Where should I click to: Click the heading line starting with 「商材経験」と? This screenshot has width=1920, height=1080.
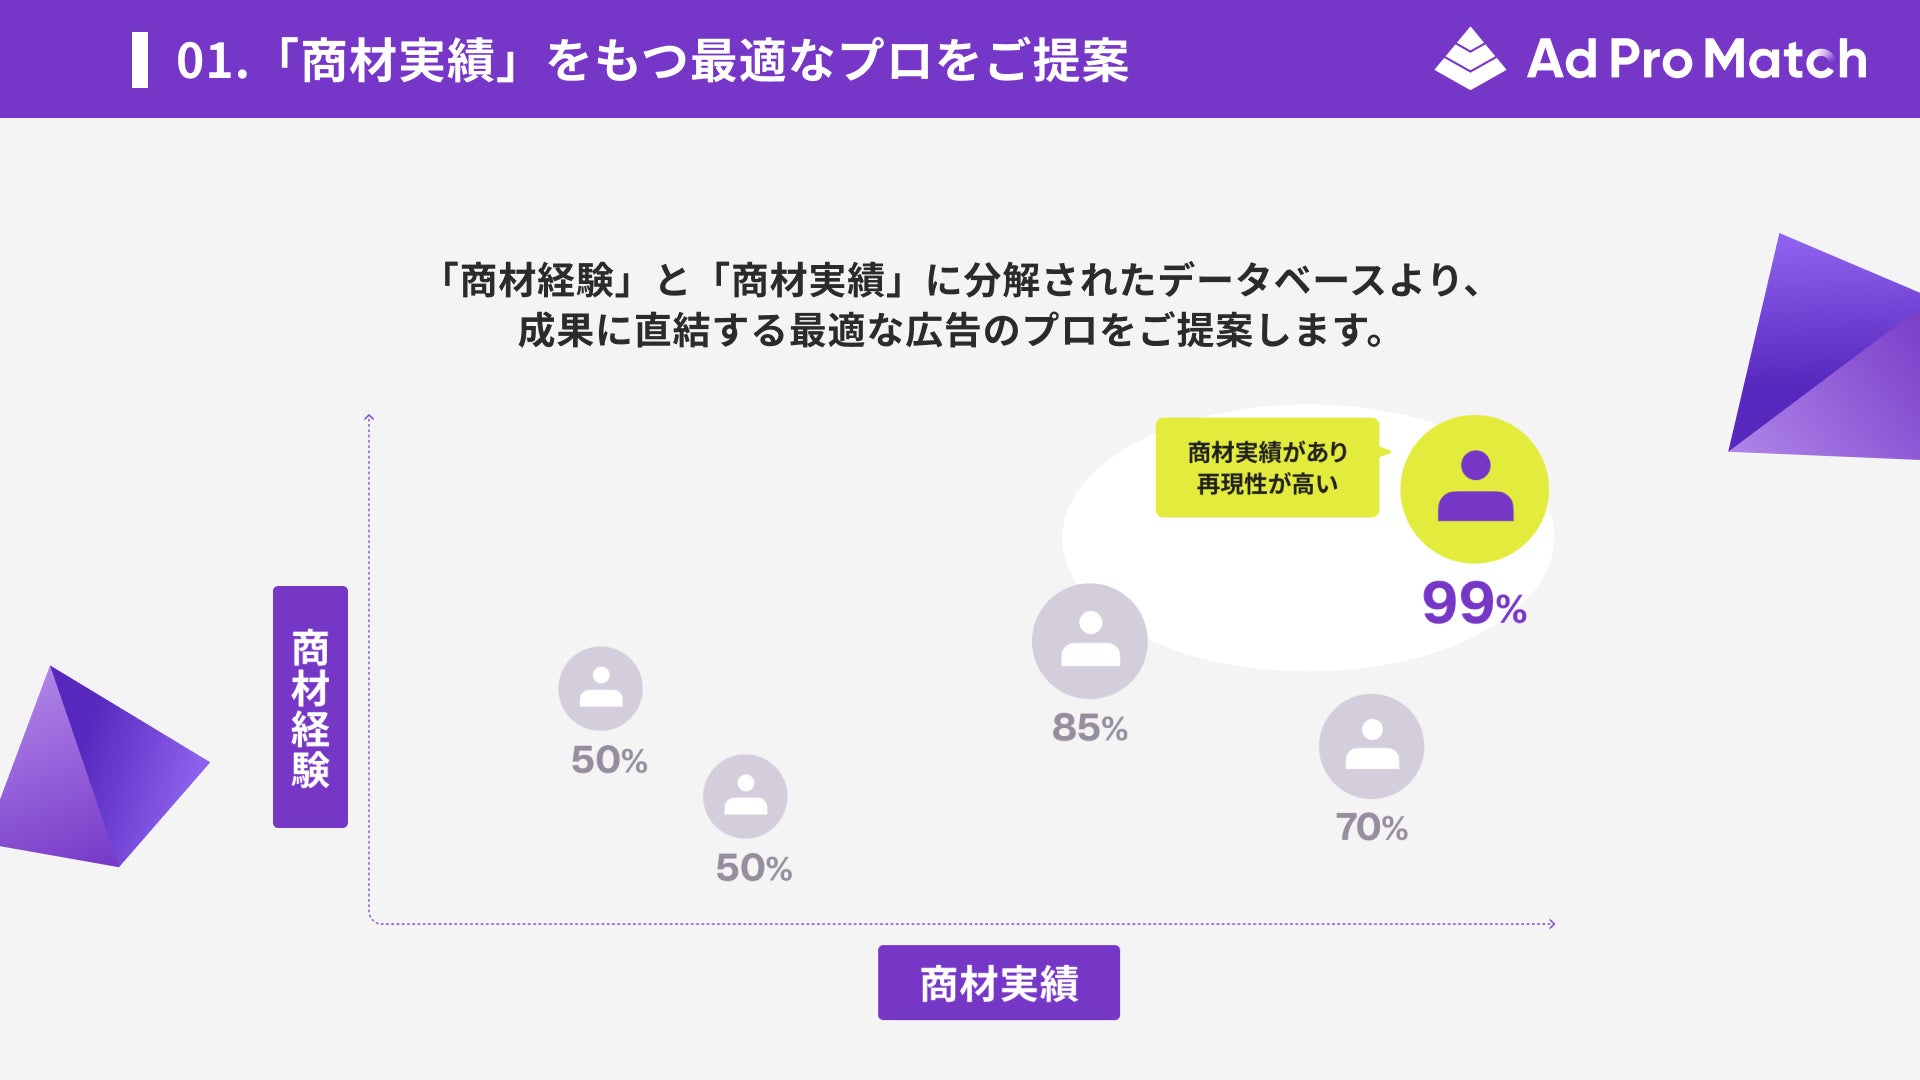(960, 280)
